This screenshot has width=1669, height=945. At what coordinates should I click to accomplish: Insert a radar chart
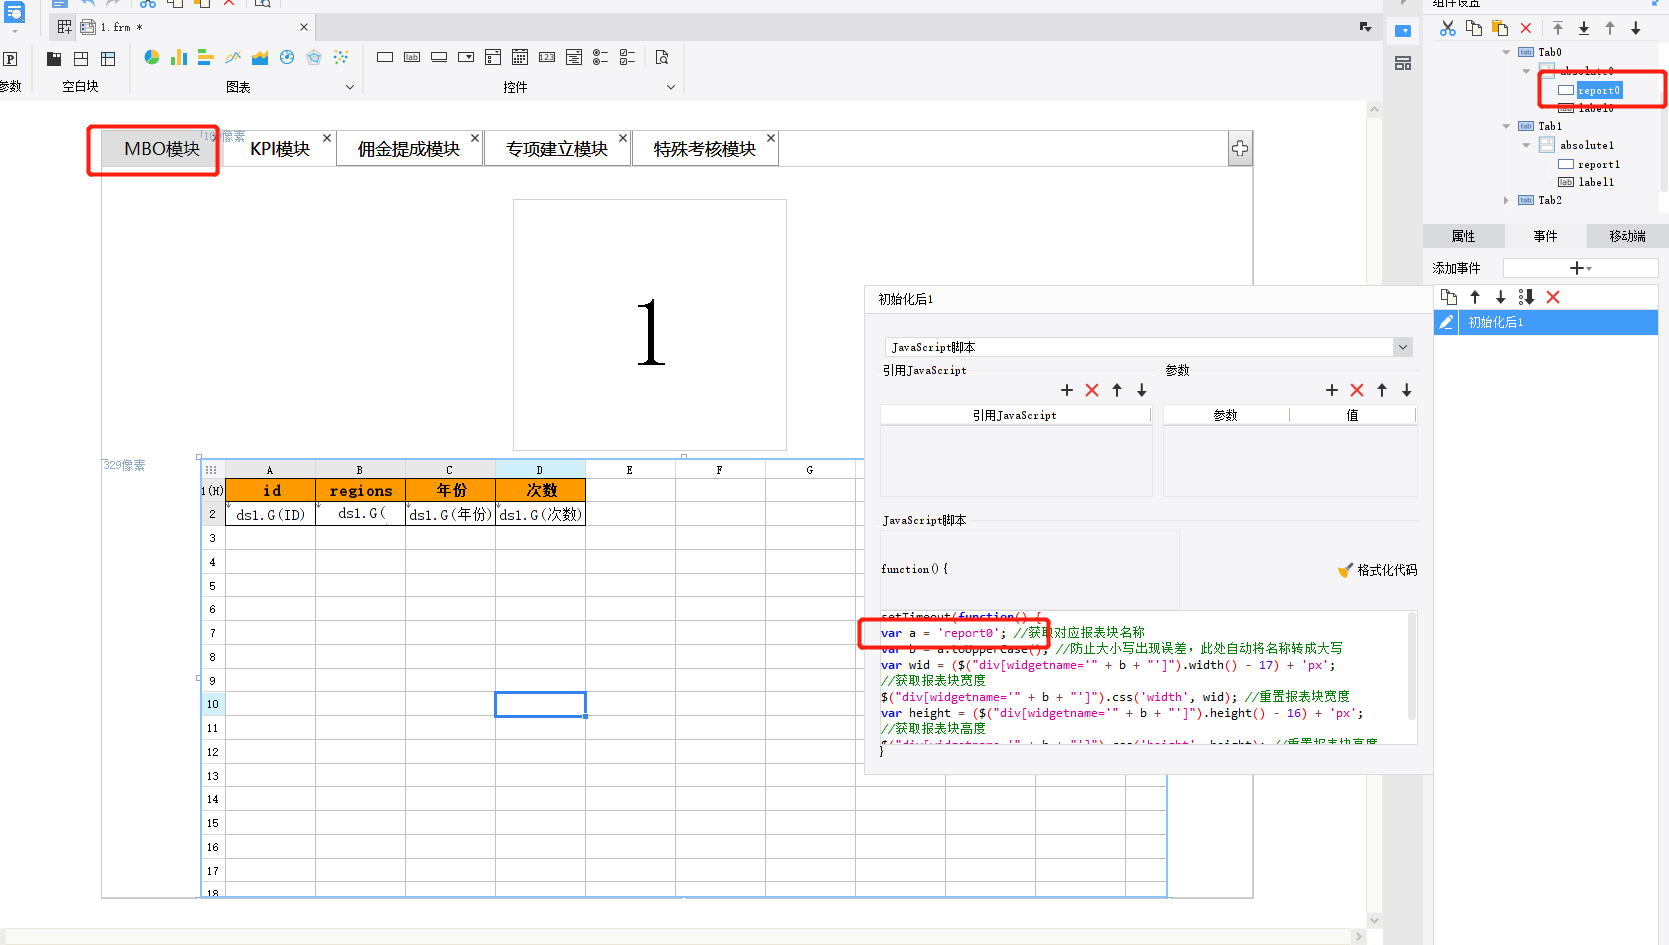click(x=314, y=57)
